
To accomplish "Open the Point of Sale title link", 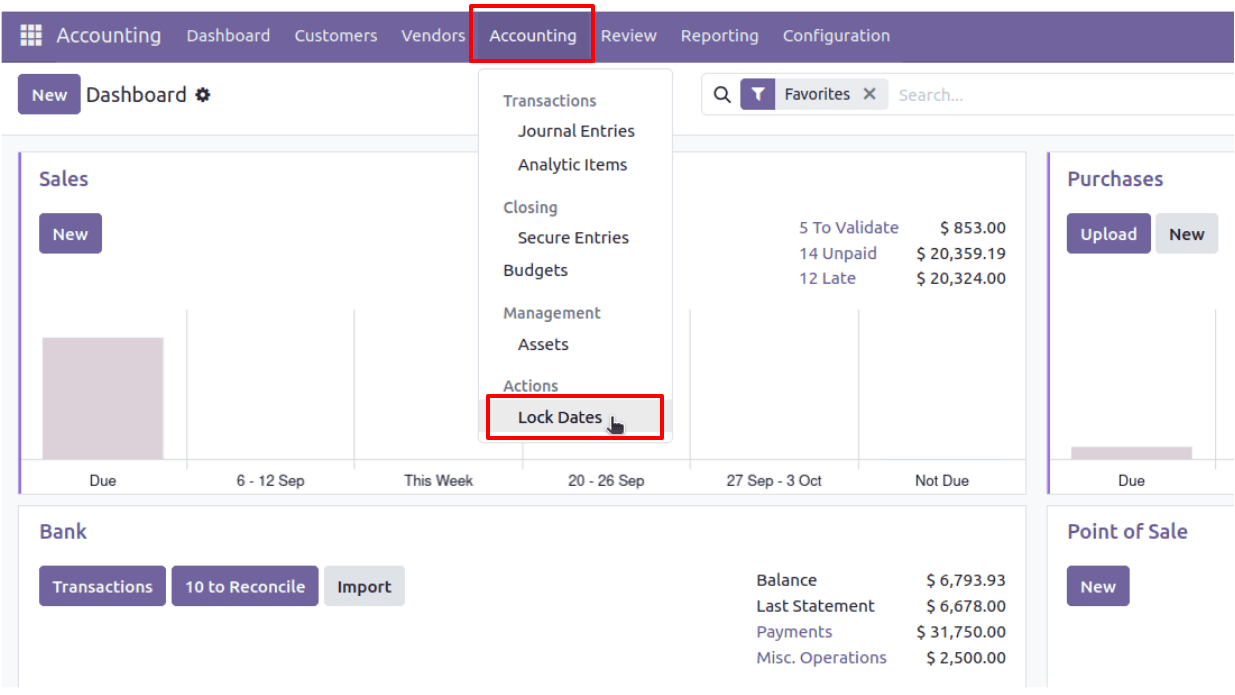I will [x=1127, y=531].
